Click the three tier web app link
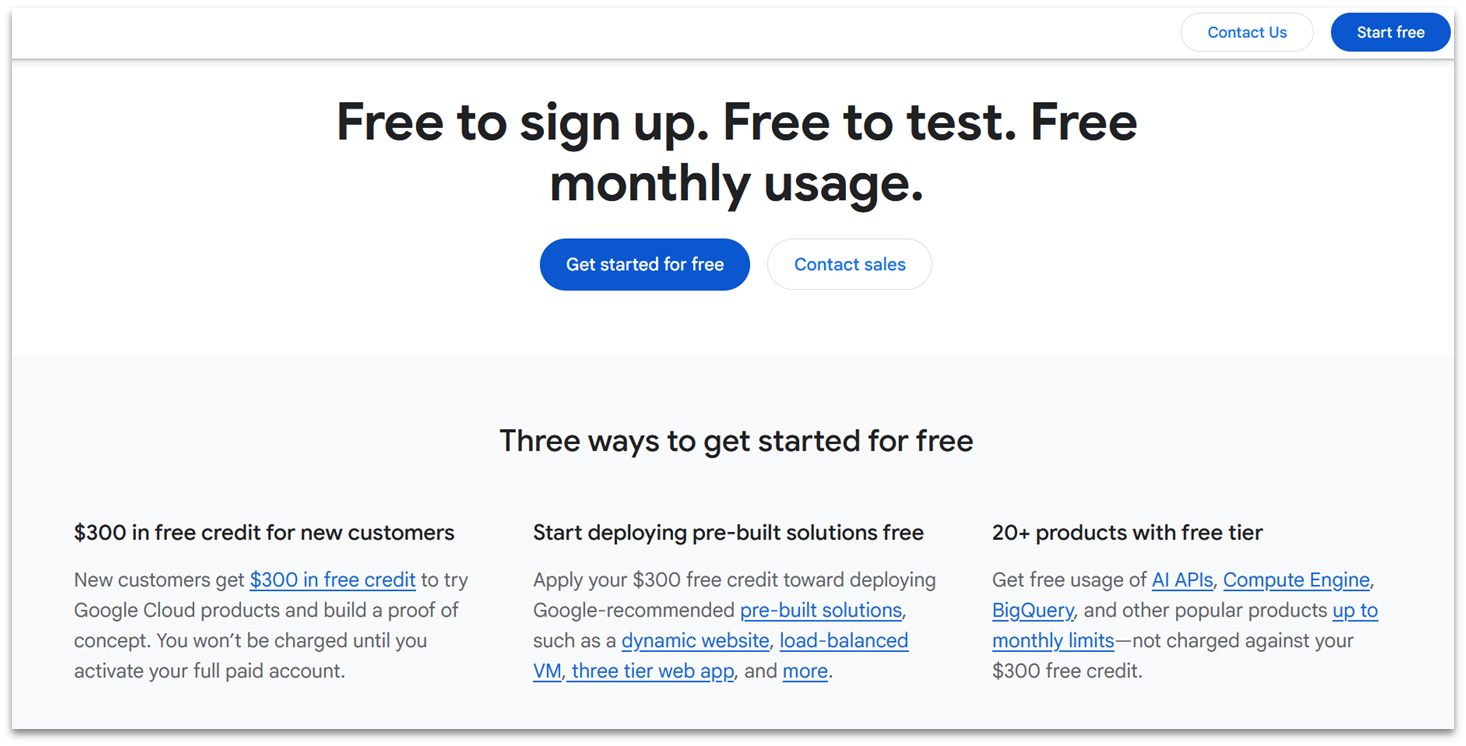 [x=651, y=671]
